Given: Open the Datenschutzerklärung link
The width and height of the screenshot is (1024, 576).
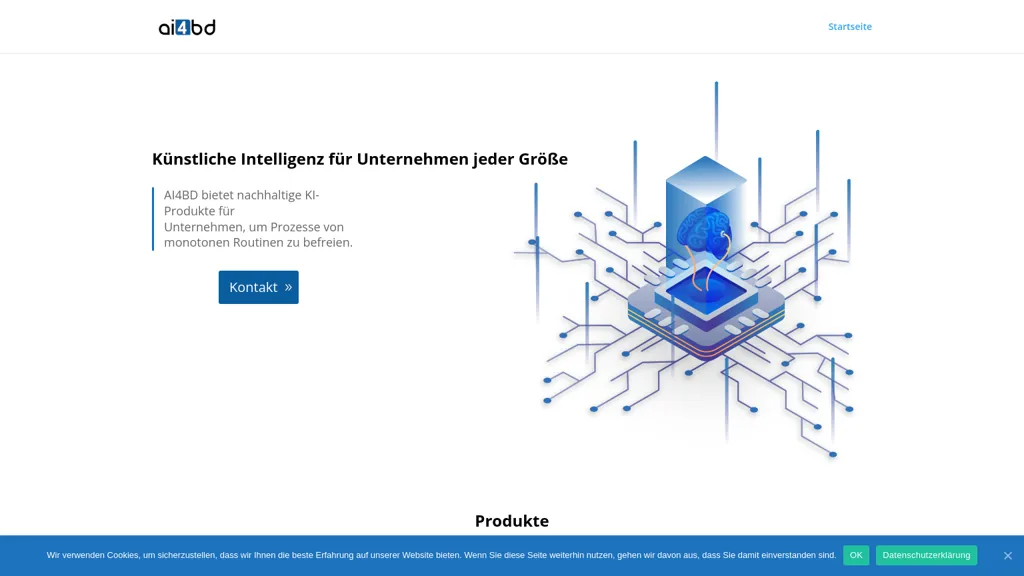Looking at the screenshot, I should coord(926,555).
